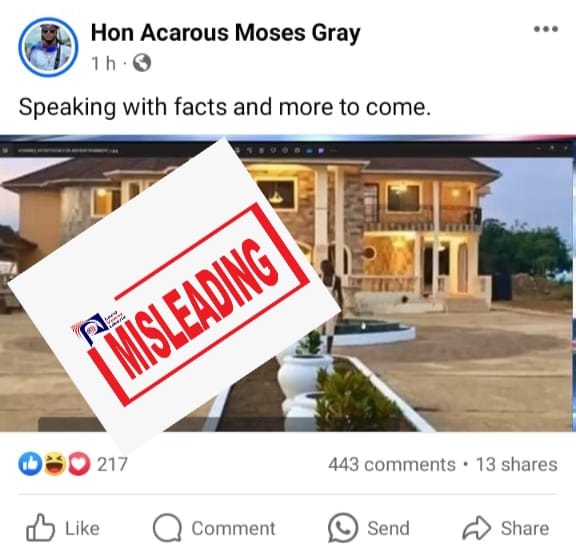Image resolution: width=576 pixels, height=560 pixels.
Task: Click the Hon Acarous Moses Gray name link
Action: pos(225,33)
